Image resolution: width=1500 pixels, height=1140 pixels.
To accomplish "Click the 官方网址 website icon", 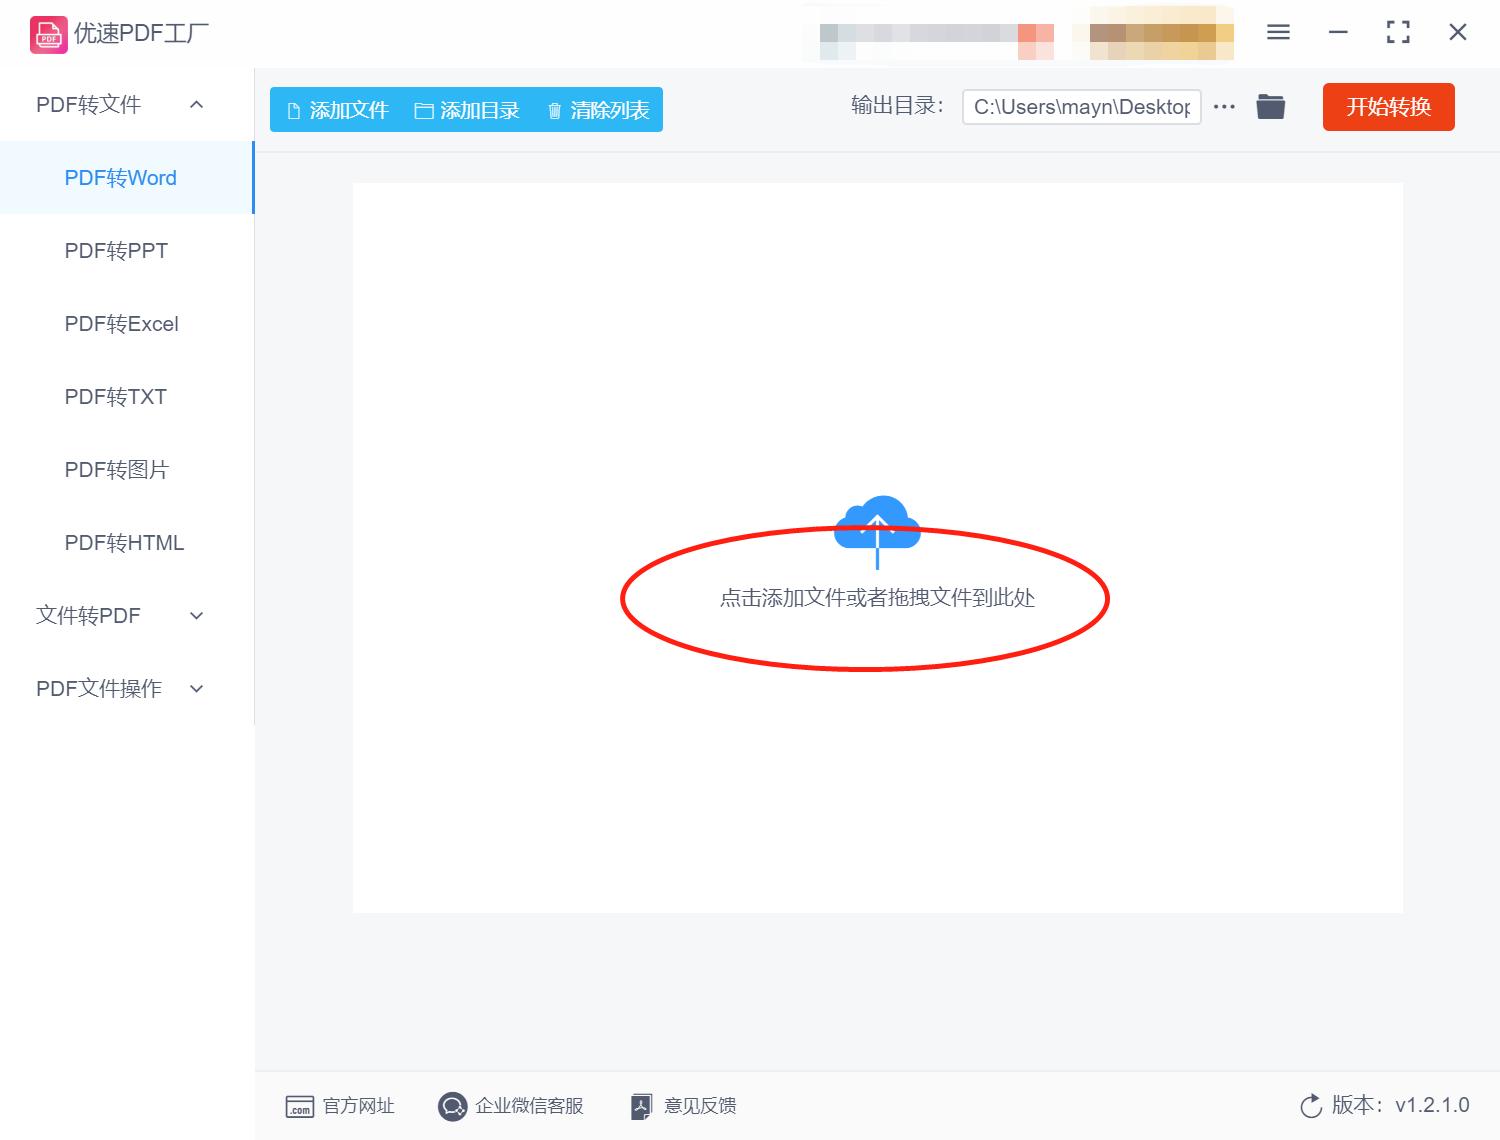I will coord(301,1106).
